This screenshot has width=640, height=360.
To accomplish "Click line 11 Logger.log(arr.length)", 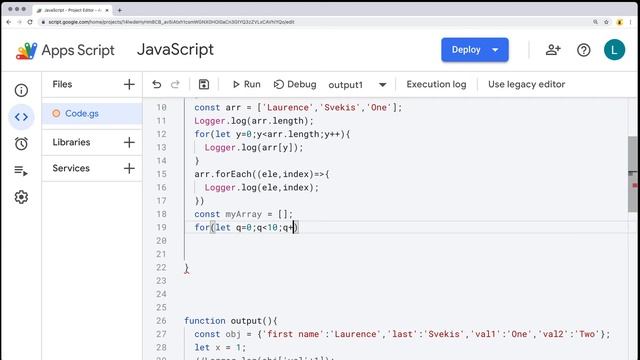I will tap(254, 121).
